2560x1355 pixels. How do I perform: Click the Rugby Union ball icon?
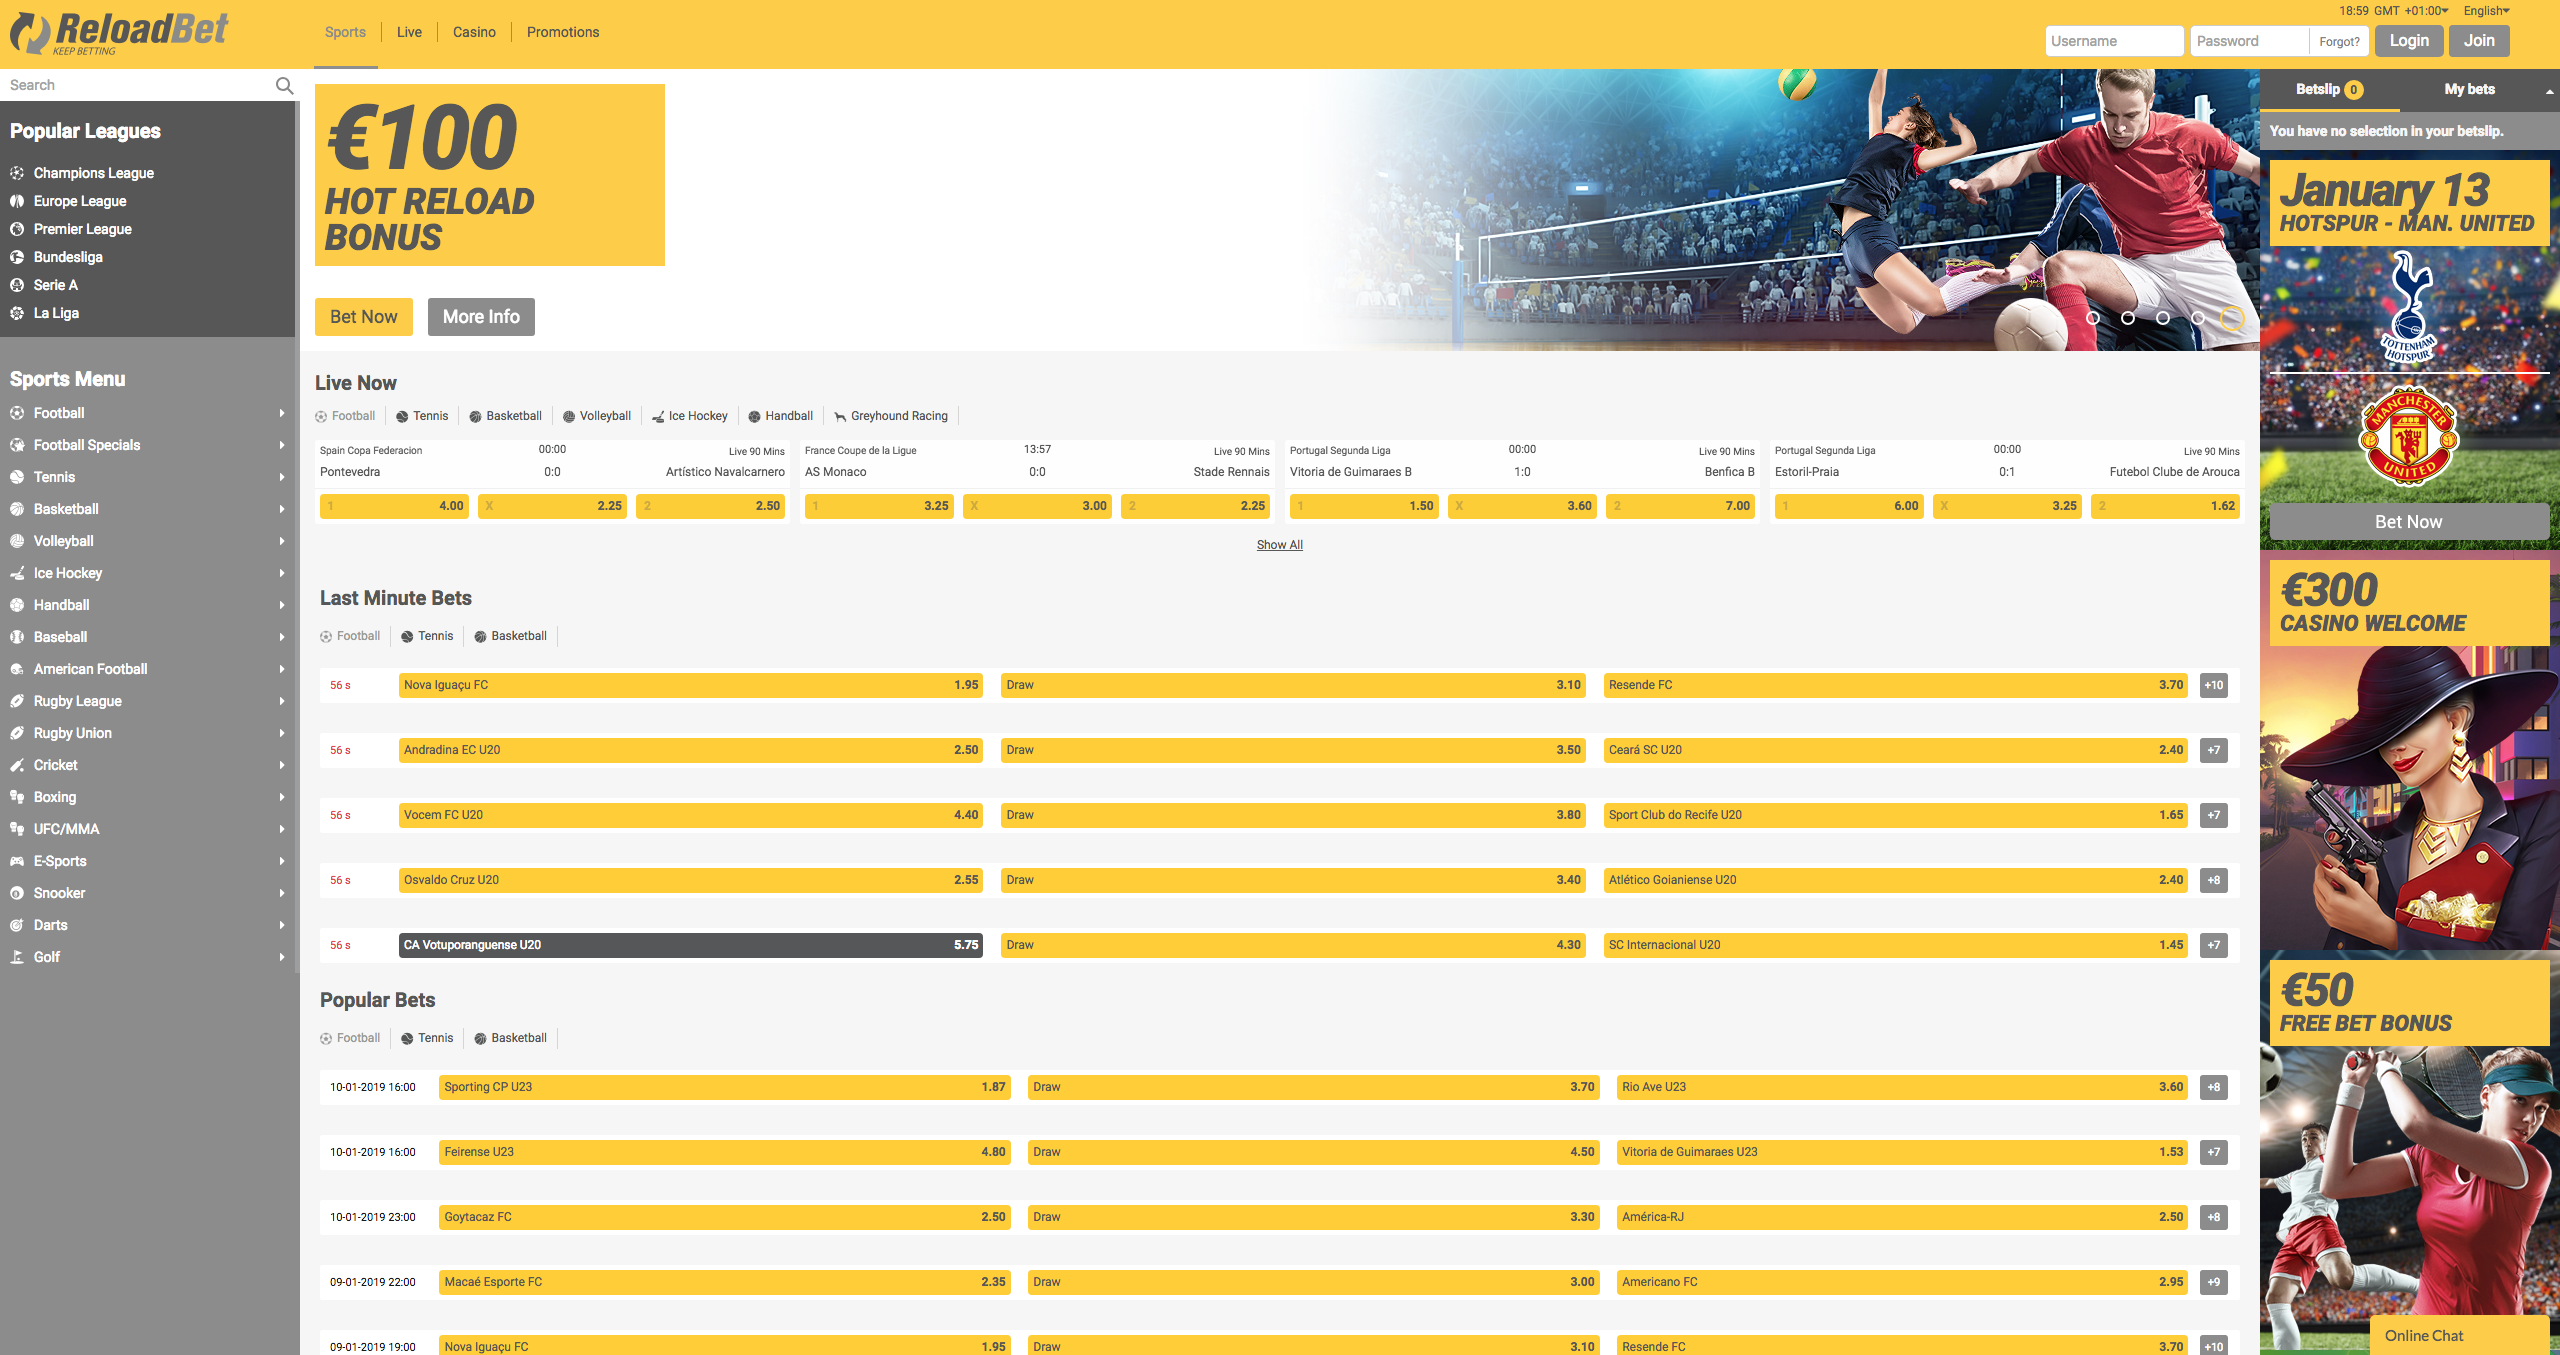(x=17, y=733)
